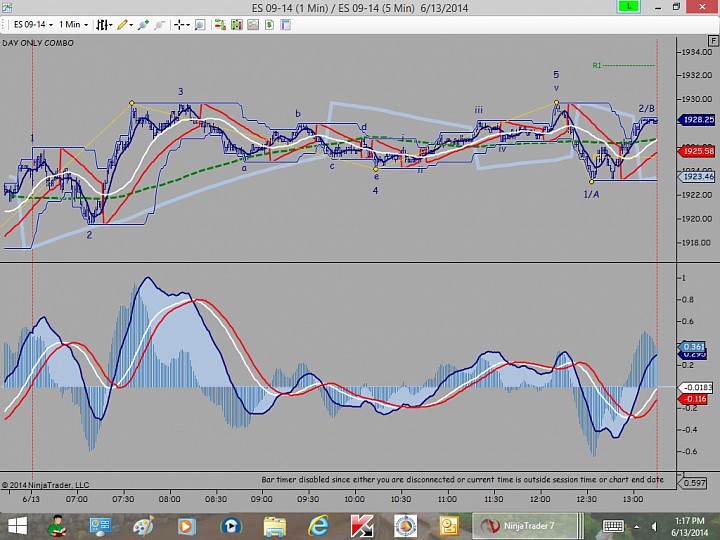Open Data Series via candlestick icon
The height and width of the screenshot is (540, 720).
point(236,25)
